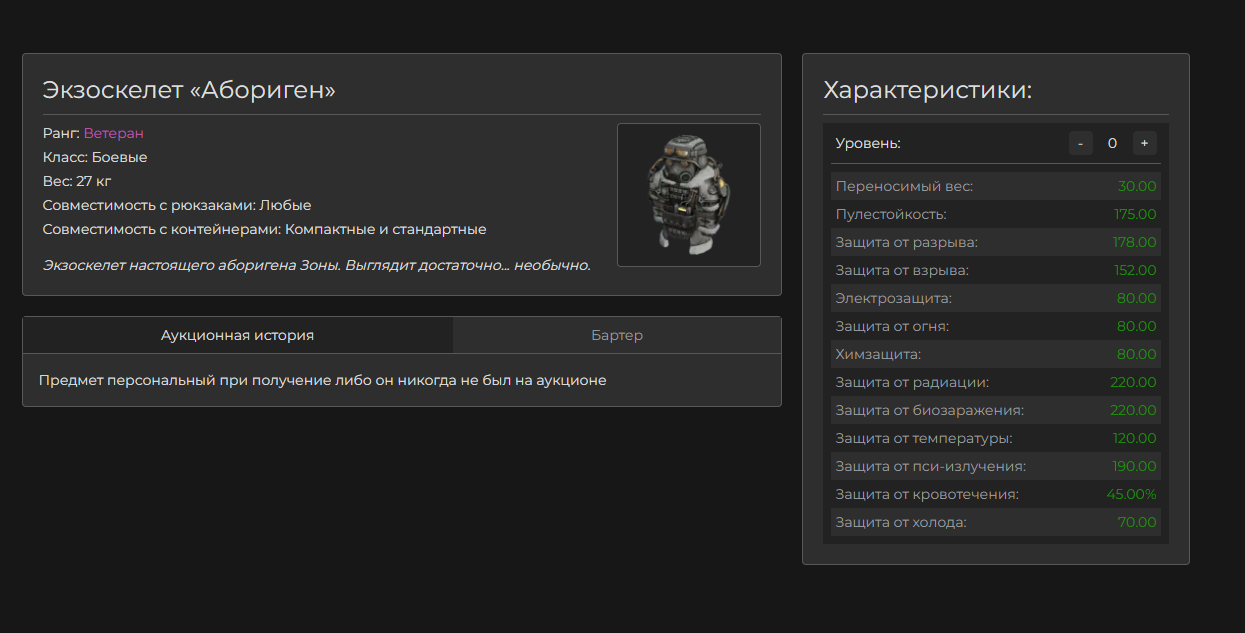Click the value 178.00

point(1135,242)
